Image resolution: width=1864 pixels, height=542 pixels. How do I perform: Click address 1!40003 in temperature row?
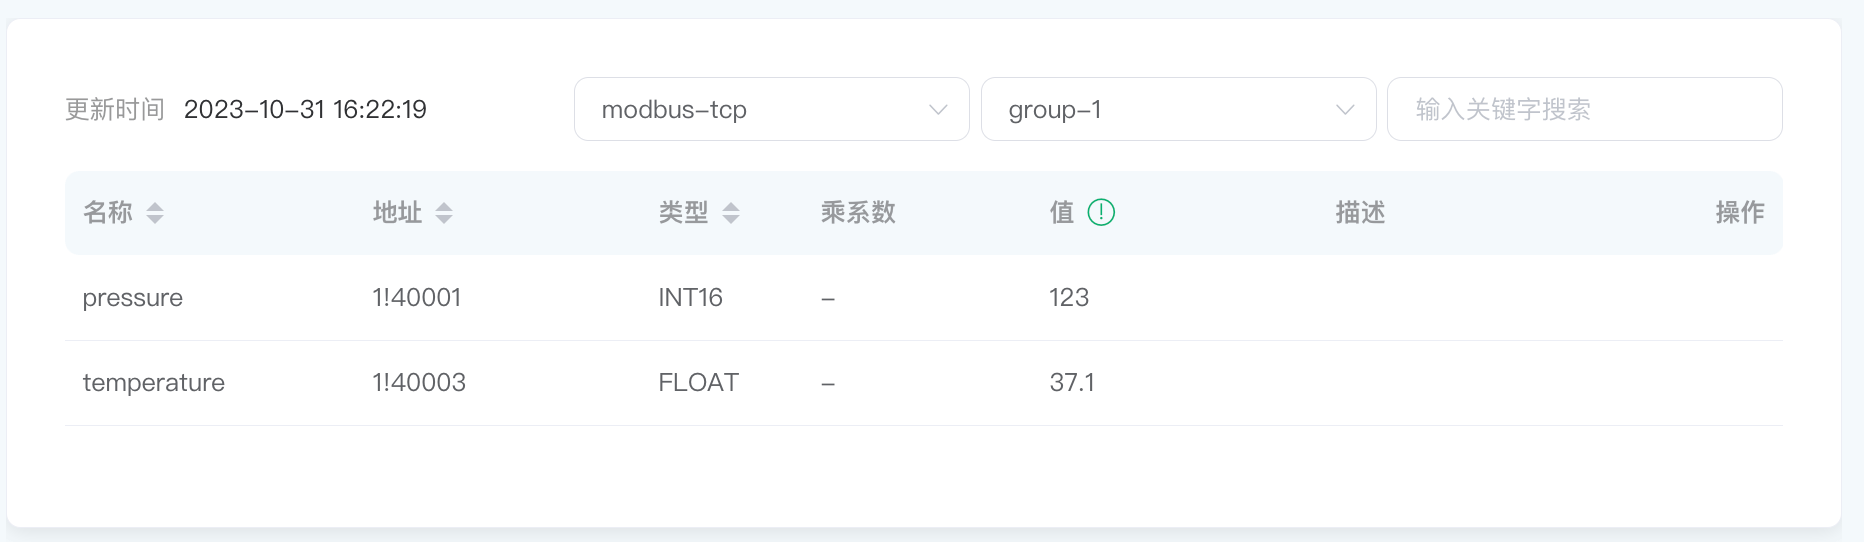click(x=419, y=383)
